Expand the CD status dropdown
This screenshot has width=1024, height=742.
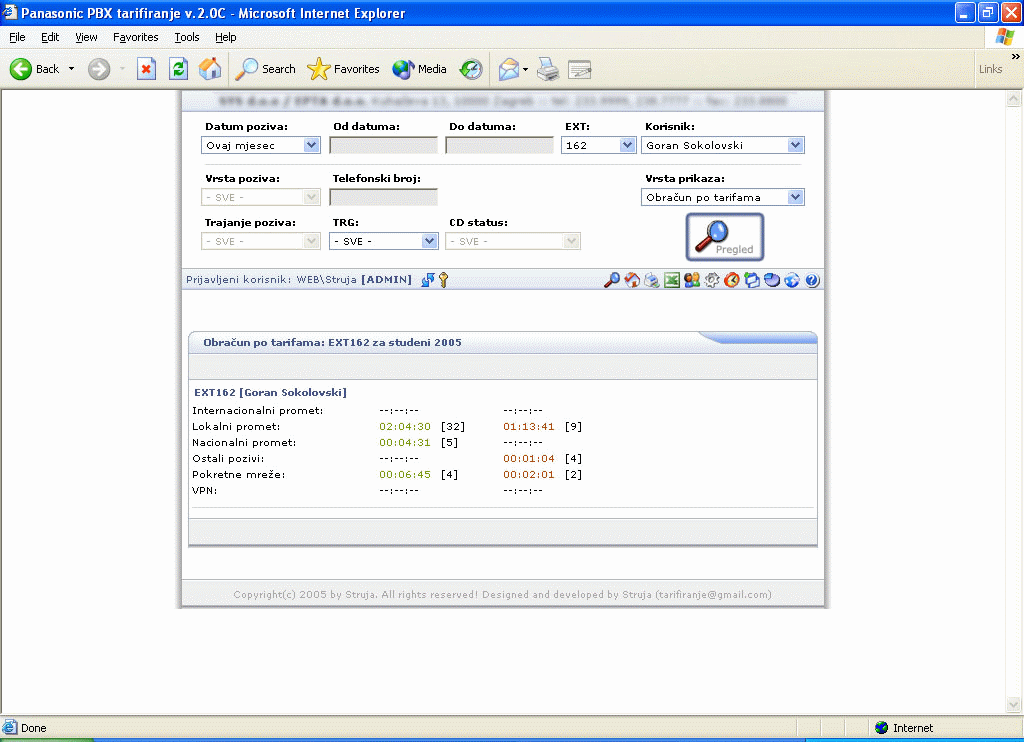coord(571,241)
